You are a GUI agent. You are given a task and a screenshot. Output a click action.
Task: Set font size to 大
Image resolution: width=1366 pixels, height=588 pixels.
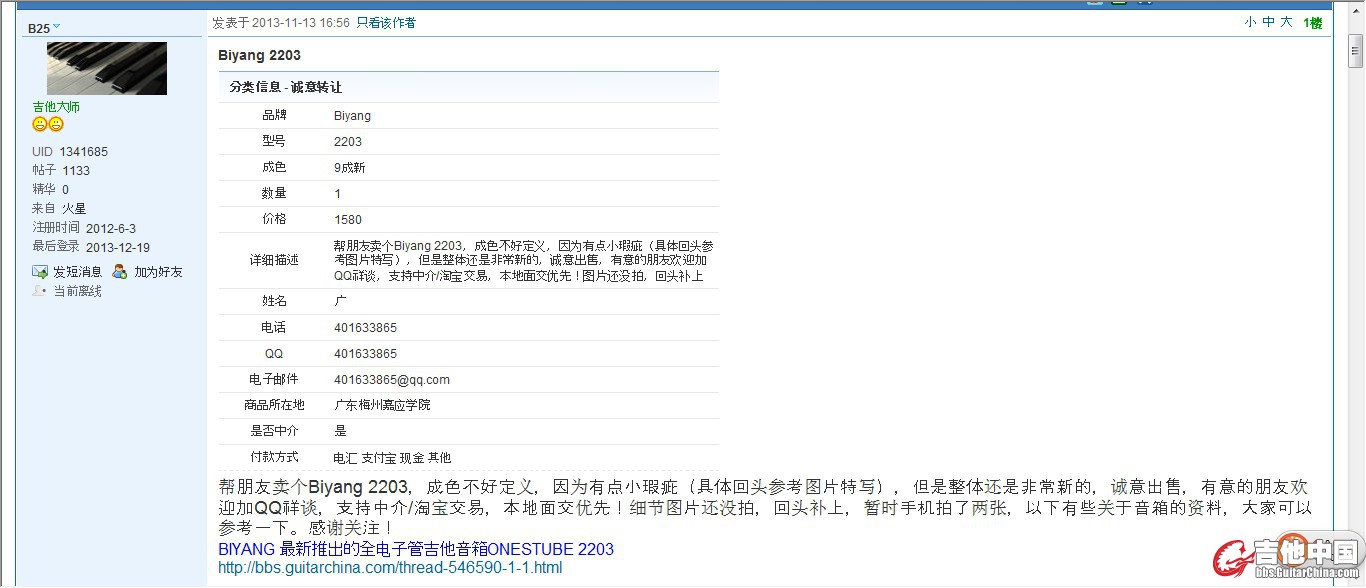[1286, 22]
